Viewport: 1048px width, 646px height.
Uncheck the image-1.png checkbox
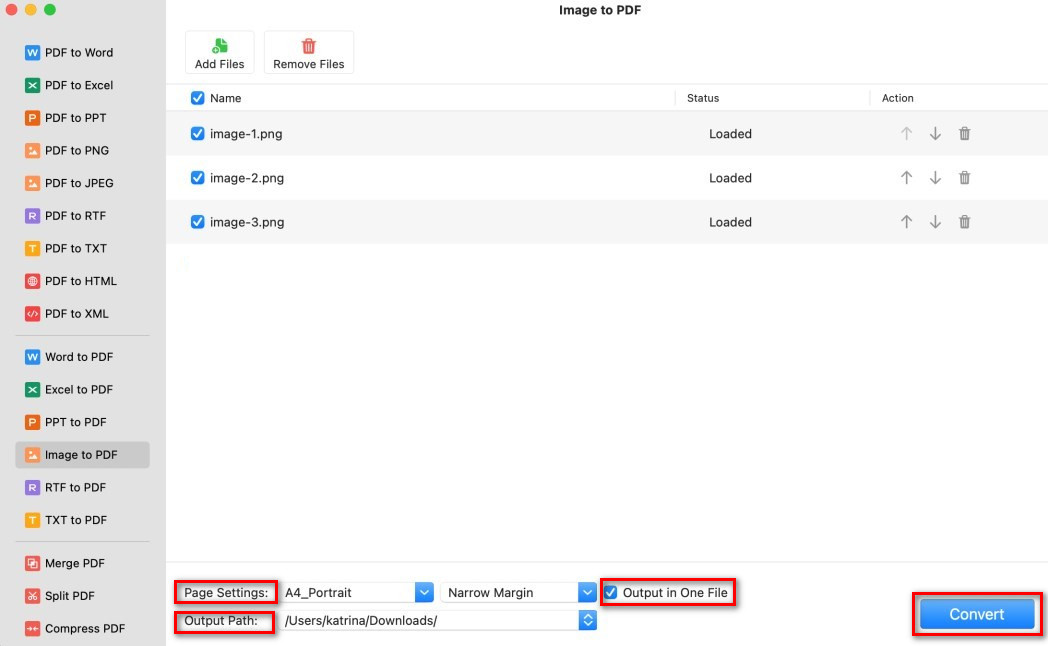click(x=197, y=133)
